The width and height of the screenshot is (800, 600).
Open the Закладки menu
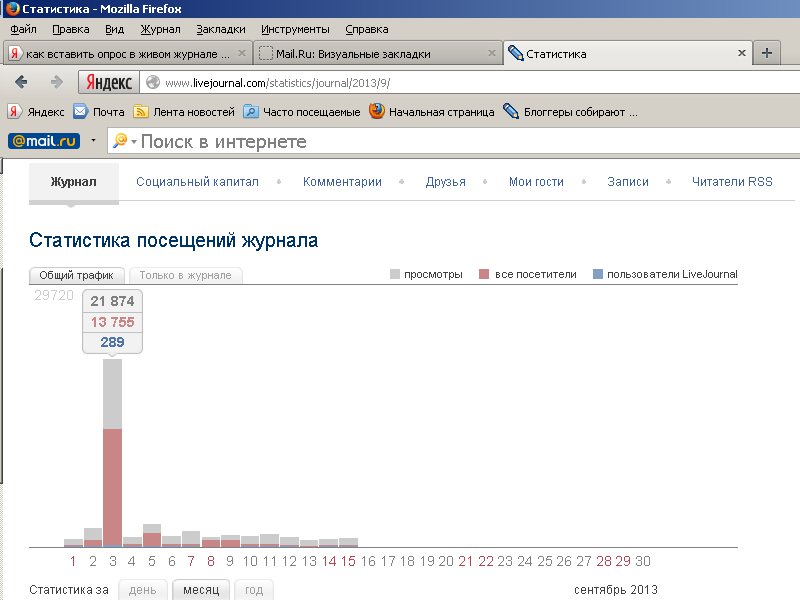point(220,29)
